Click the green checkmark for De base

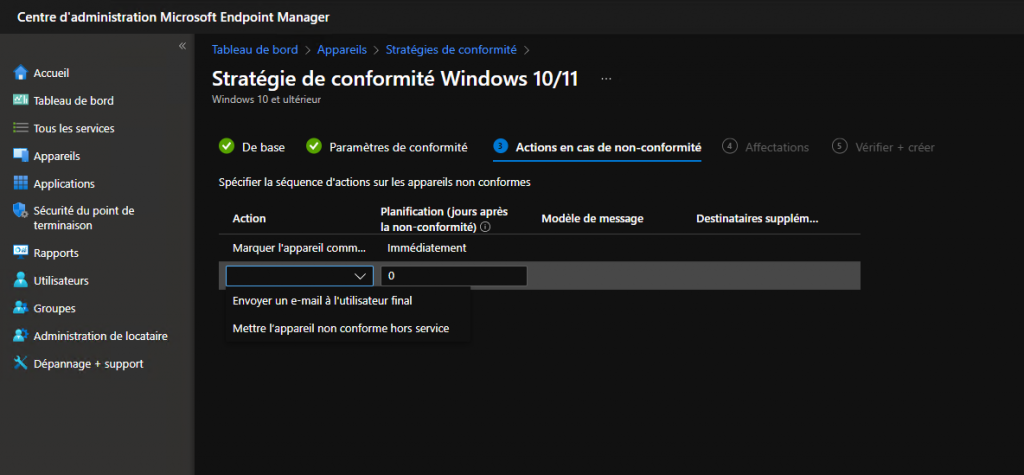226,146
